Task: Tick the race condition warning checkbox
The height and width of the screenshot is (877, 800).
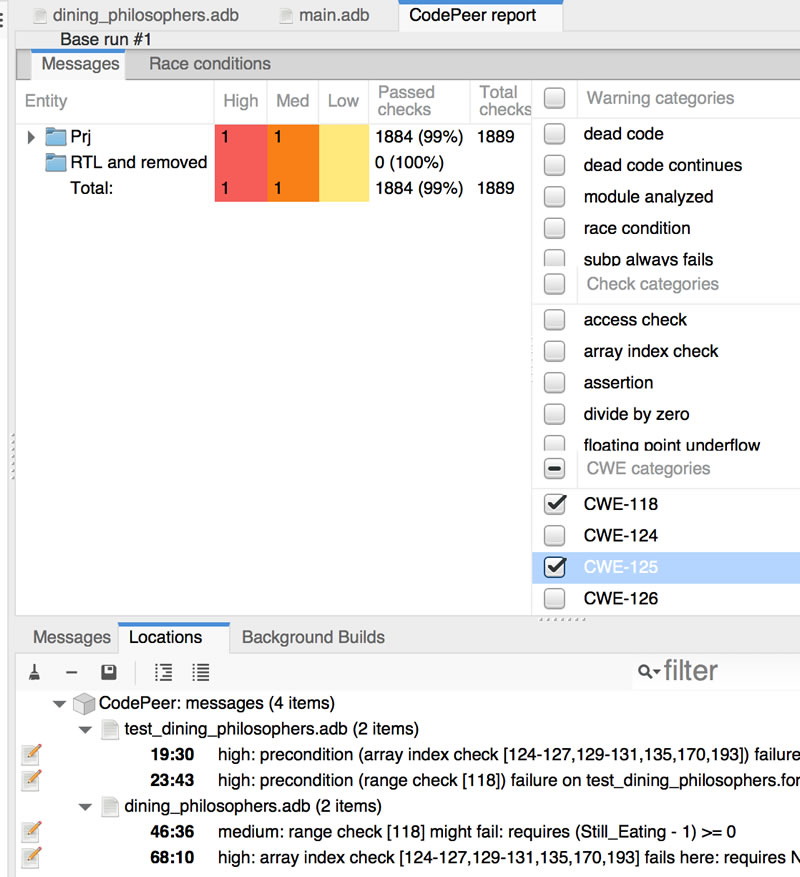Action: (554, 228)
